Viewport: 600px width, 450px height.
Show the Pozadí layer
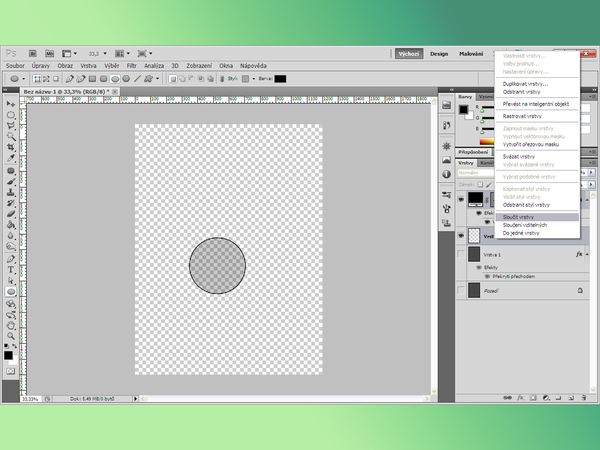tap(461, 290)
